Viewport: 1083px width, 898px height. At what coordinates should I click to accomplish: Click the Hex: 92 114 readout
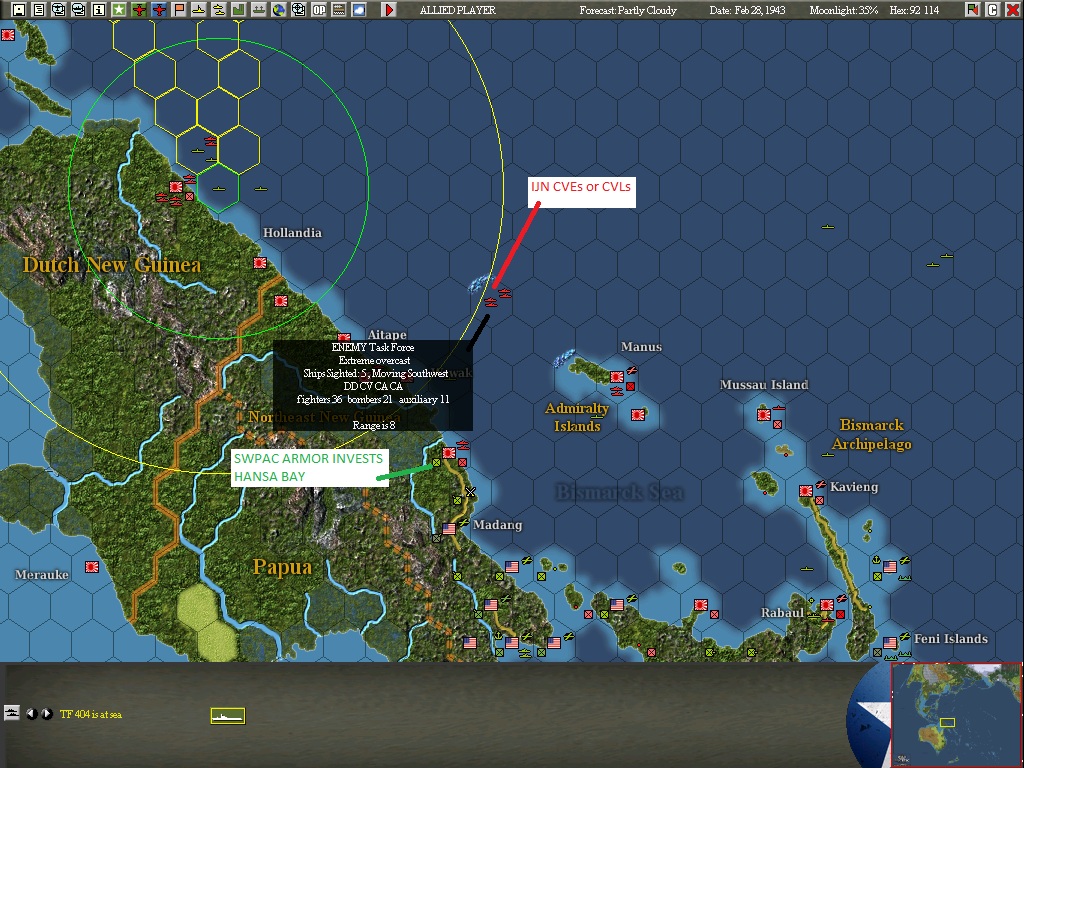pyautogui.click(x=914, y=10)
